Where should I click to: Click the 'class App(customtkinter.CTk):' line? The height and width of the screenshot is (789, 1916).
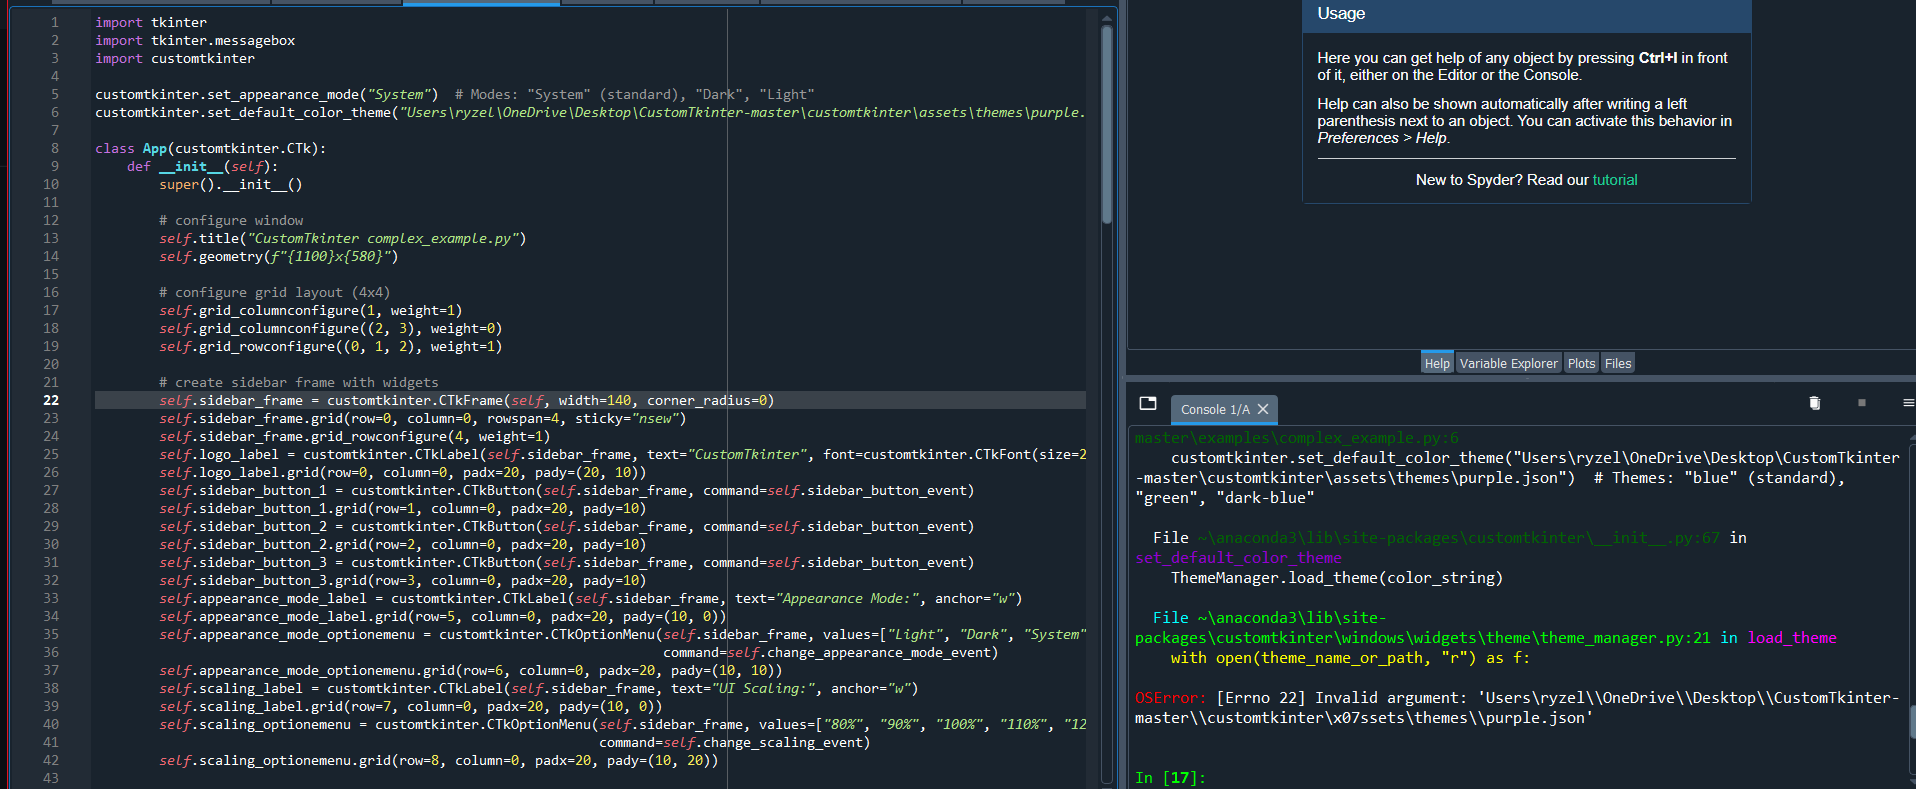click(x=210, y=148)
